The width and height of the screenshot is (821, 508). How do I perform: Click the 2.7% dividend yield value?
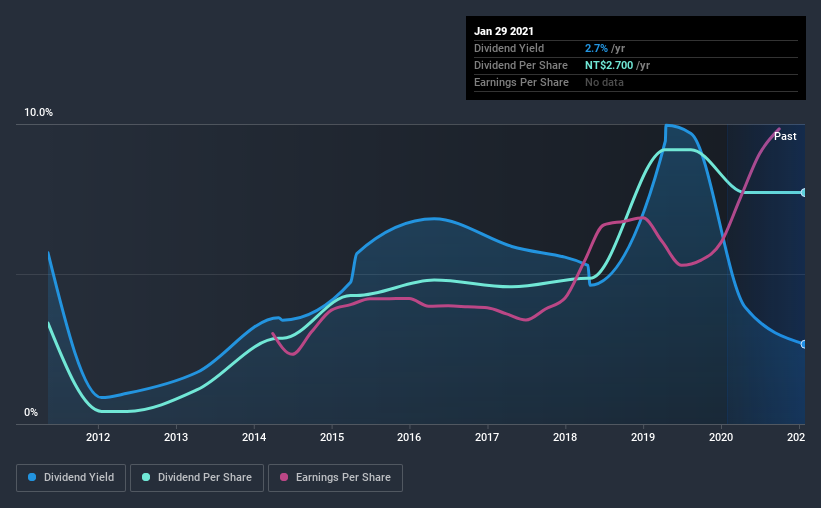tap(596, 48)
